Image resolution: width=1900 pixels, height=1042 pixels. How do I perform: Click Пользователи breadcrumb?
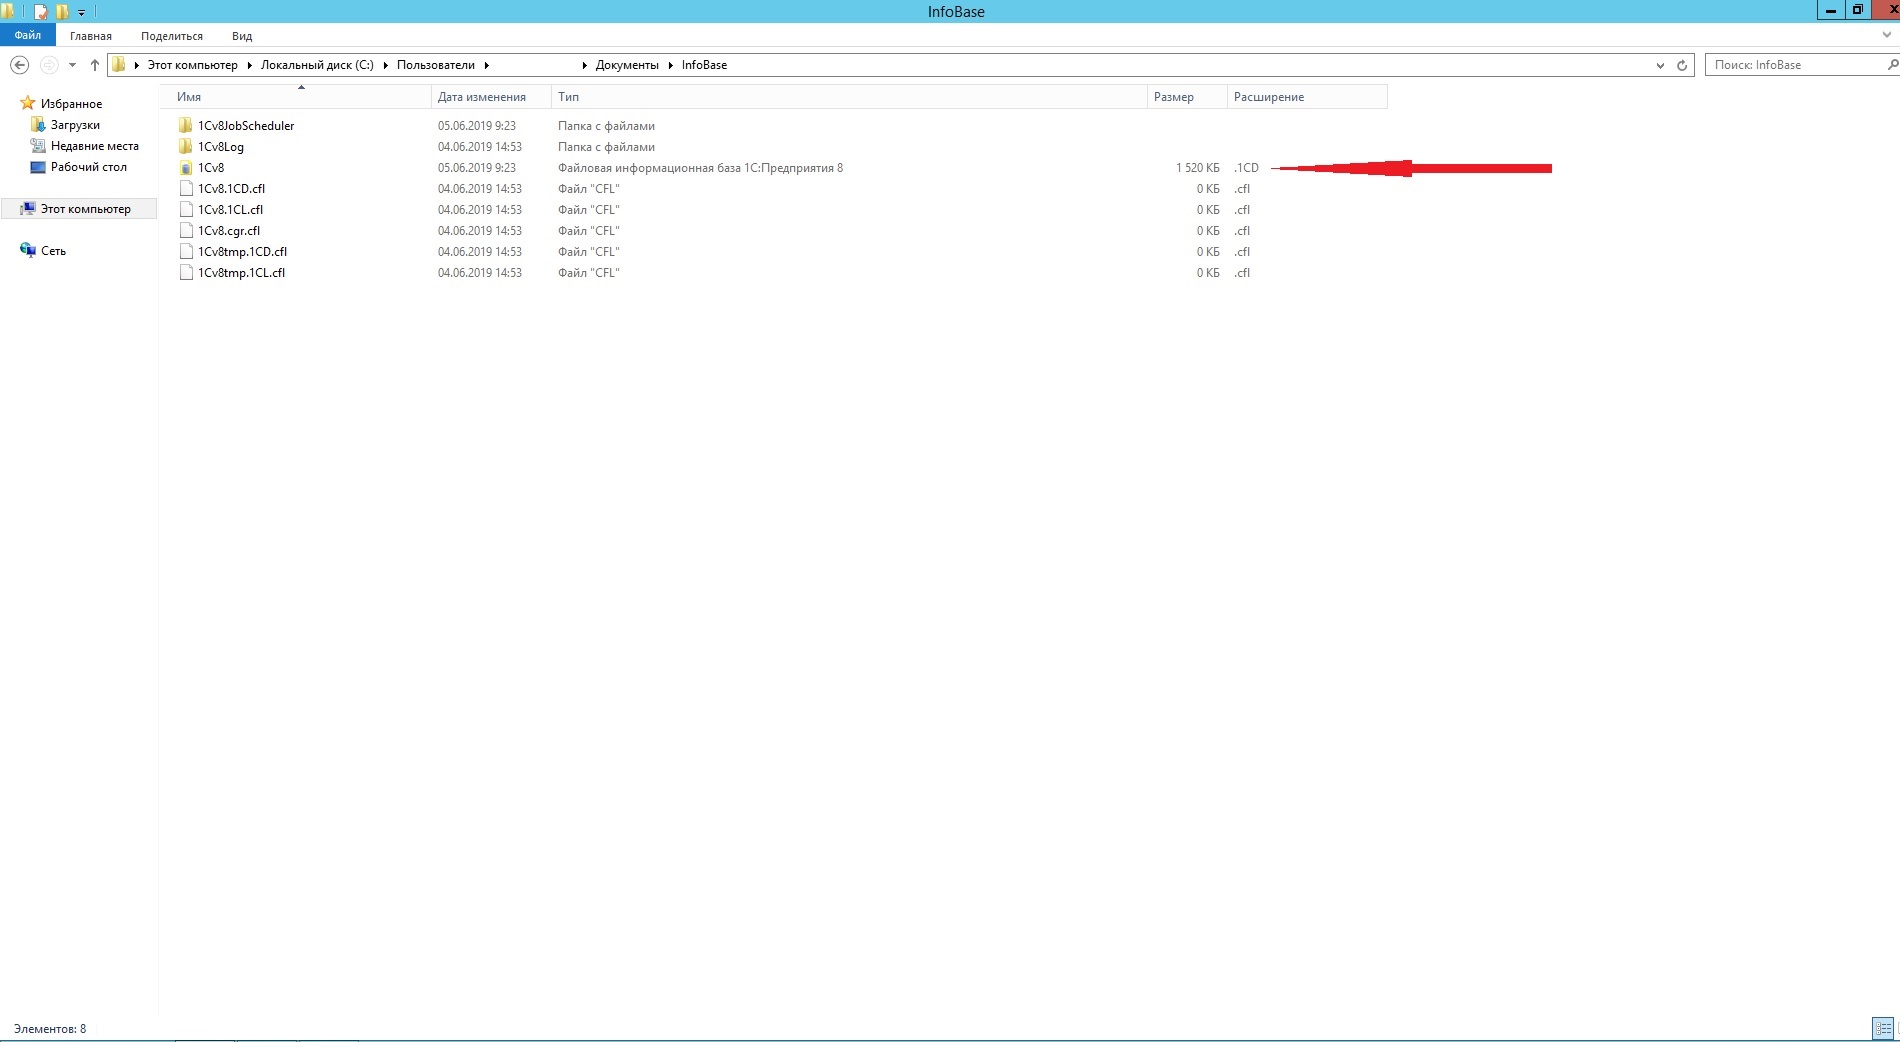(x=436, y=65)
